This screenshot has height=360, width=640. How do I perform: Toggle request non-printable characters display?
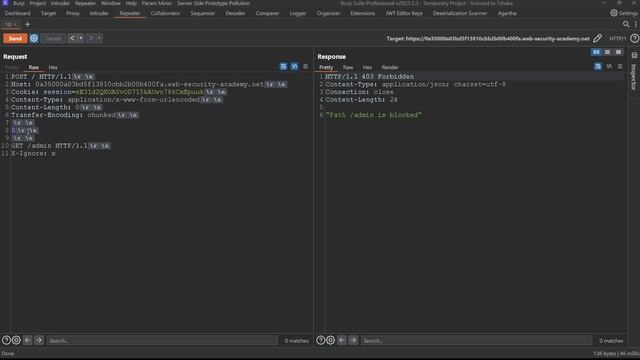(x=294, y=67)
